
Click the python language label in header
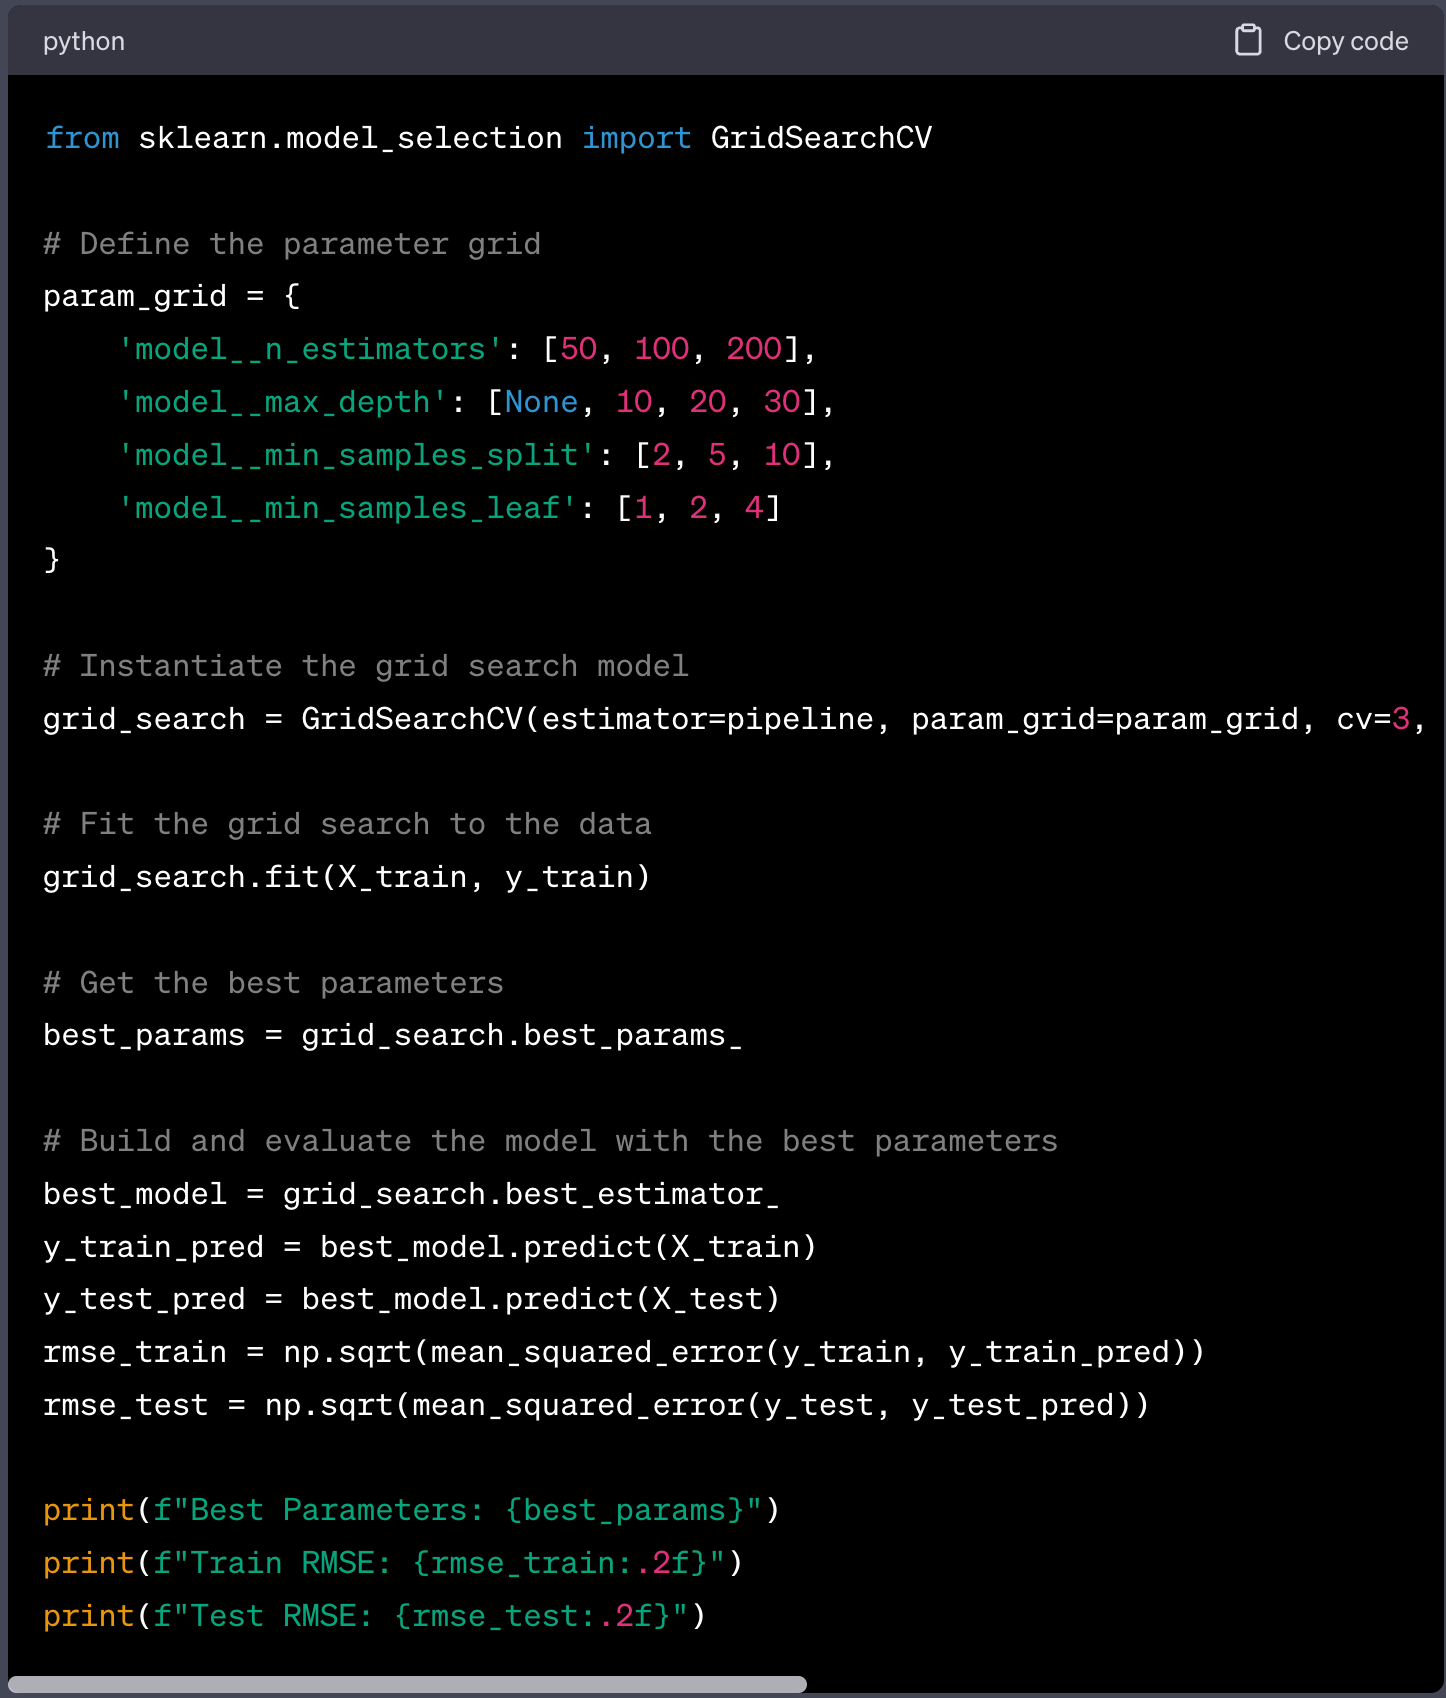84,41
